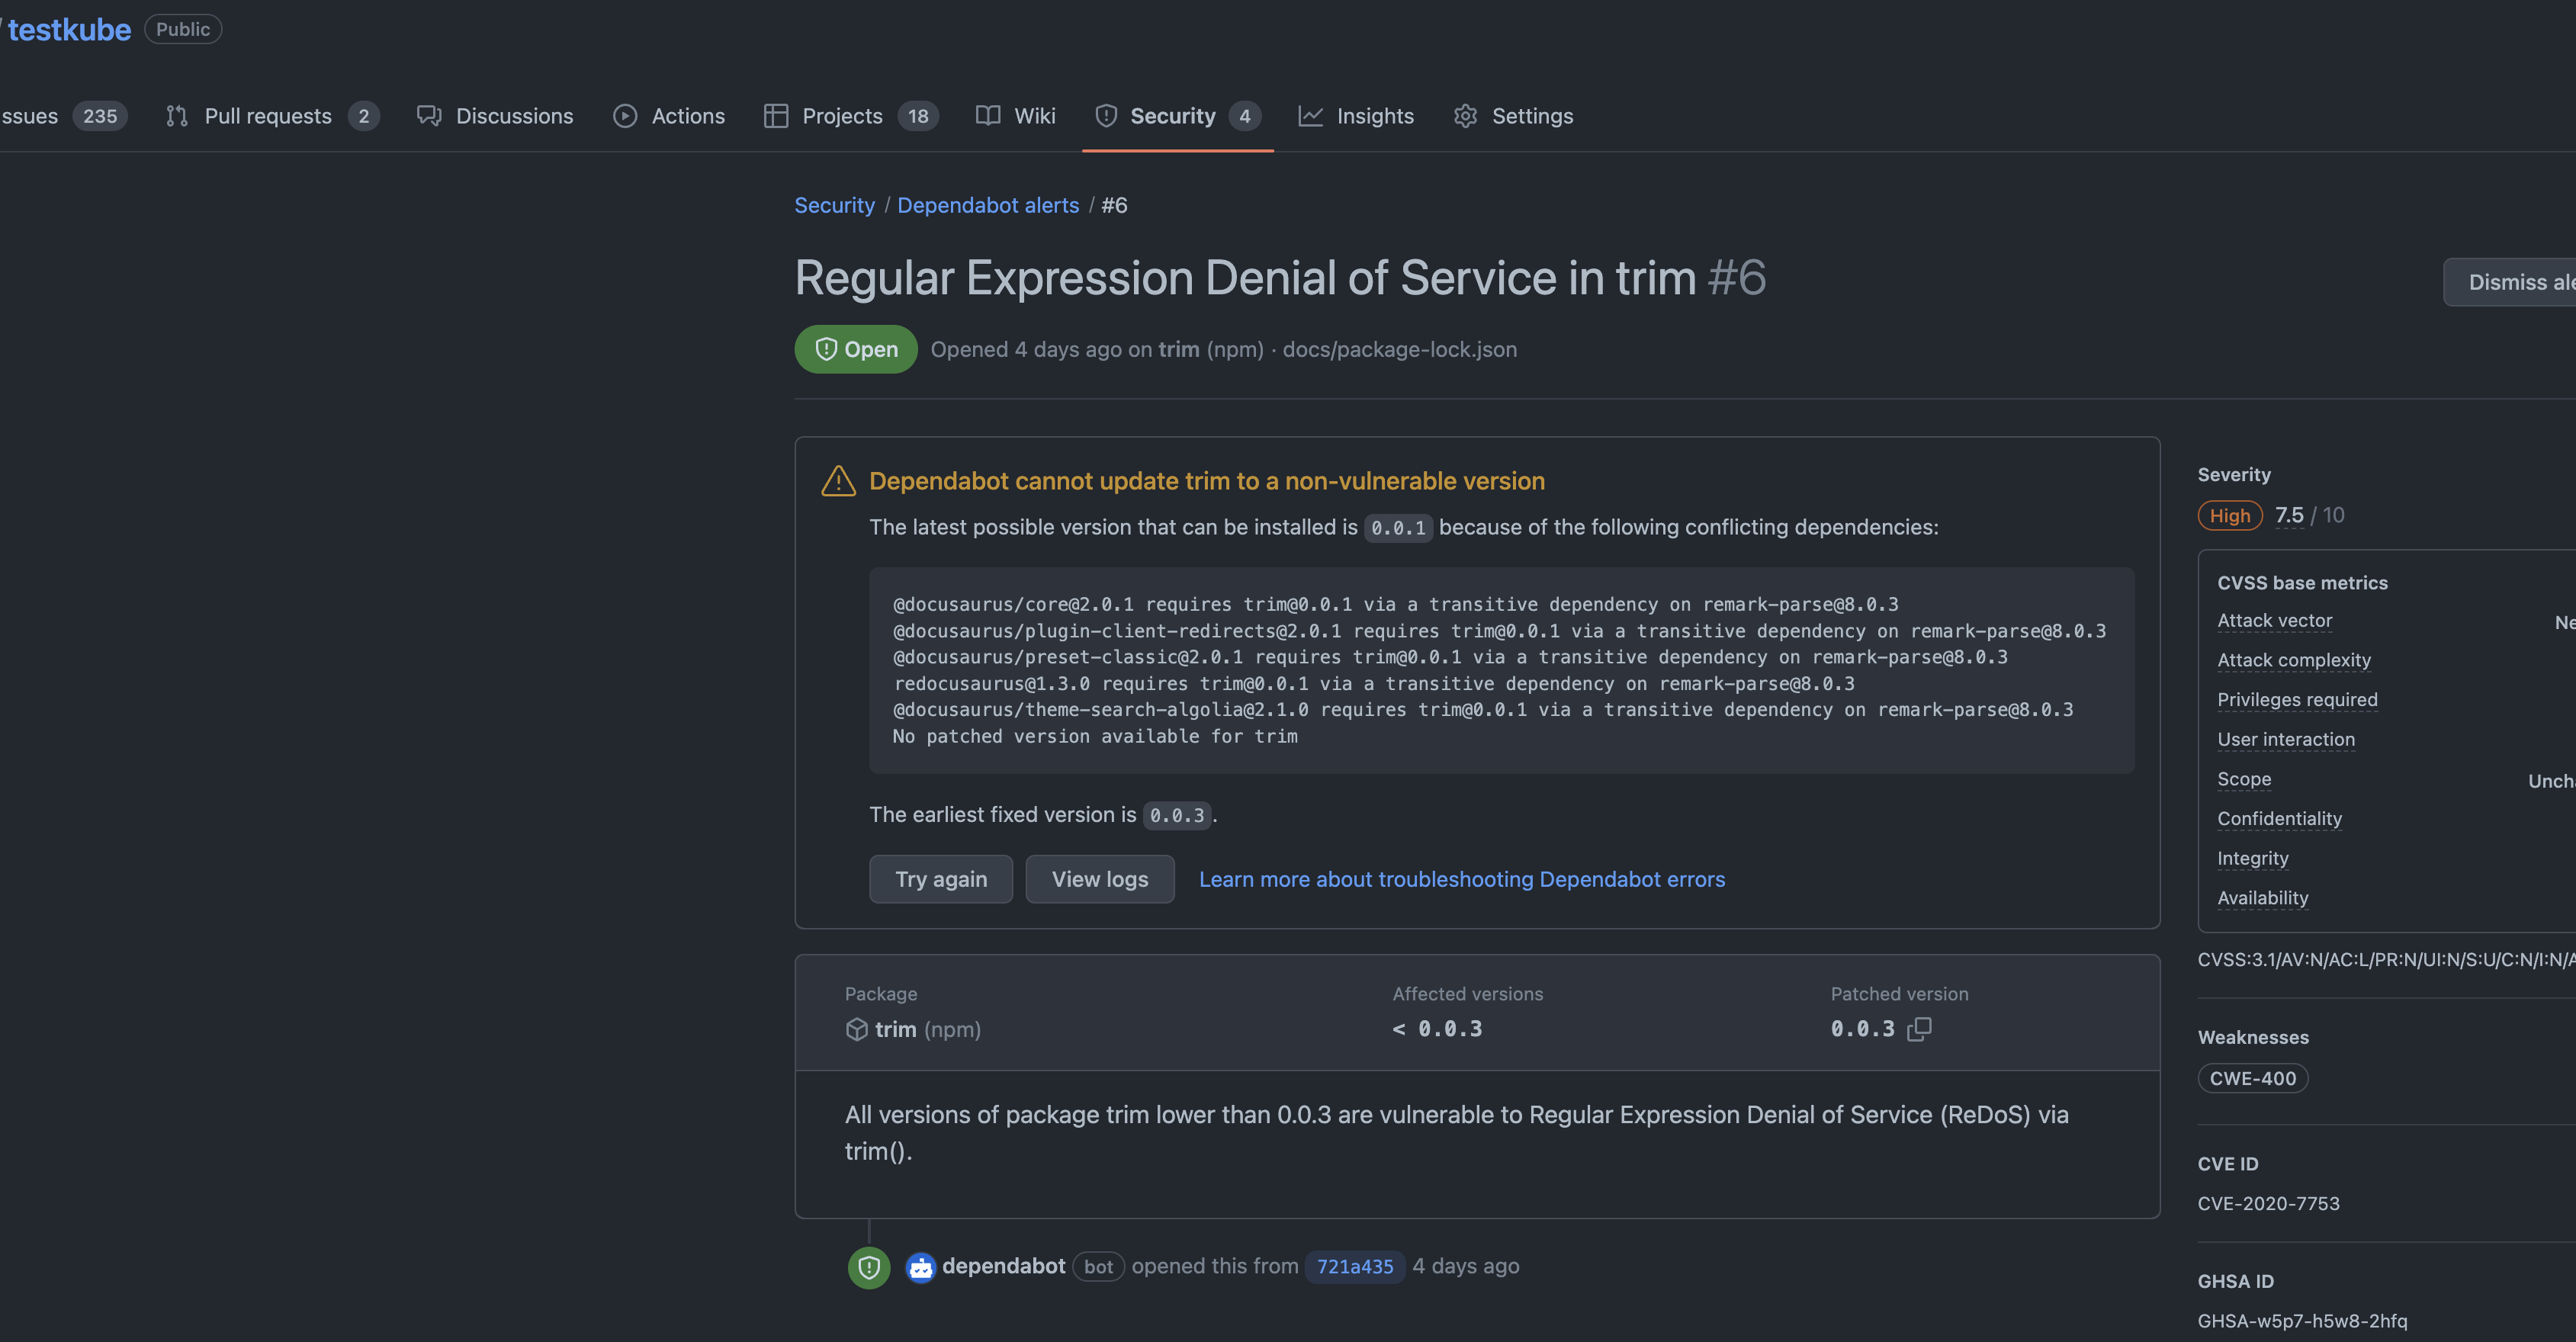Click the Dismiss alert button
This screenshot has width=2576, height=1342.
click(2510, 282)
